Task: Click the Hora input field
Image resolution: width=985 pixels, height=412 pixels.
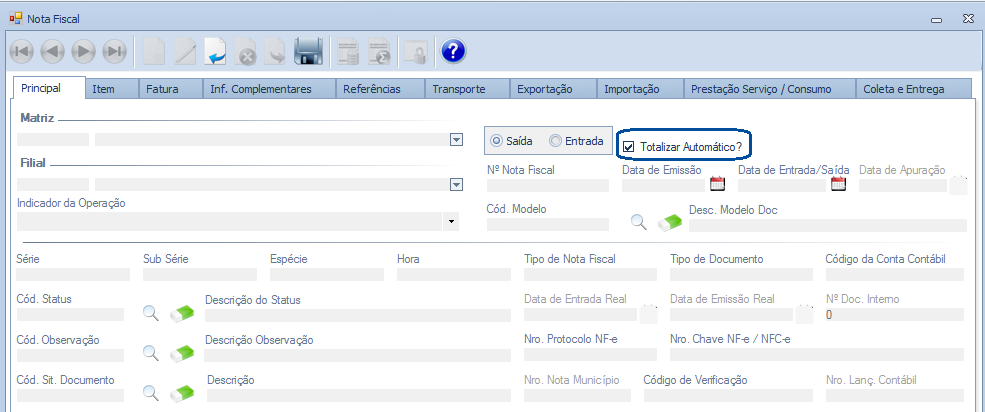Action: pyautogui.click(x=454, y=274)
